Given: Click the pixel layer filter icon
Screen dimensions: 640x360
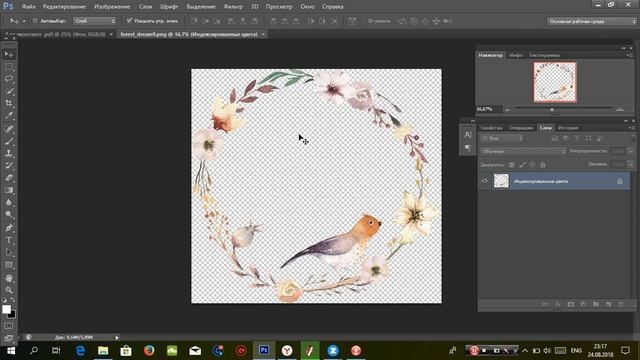Looking at the screenshot, I should 555,138.
